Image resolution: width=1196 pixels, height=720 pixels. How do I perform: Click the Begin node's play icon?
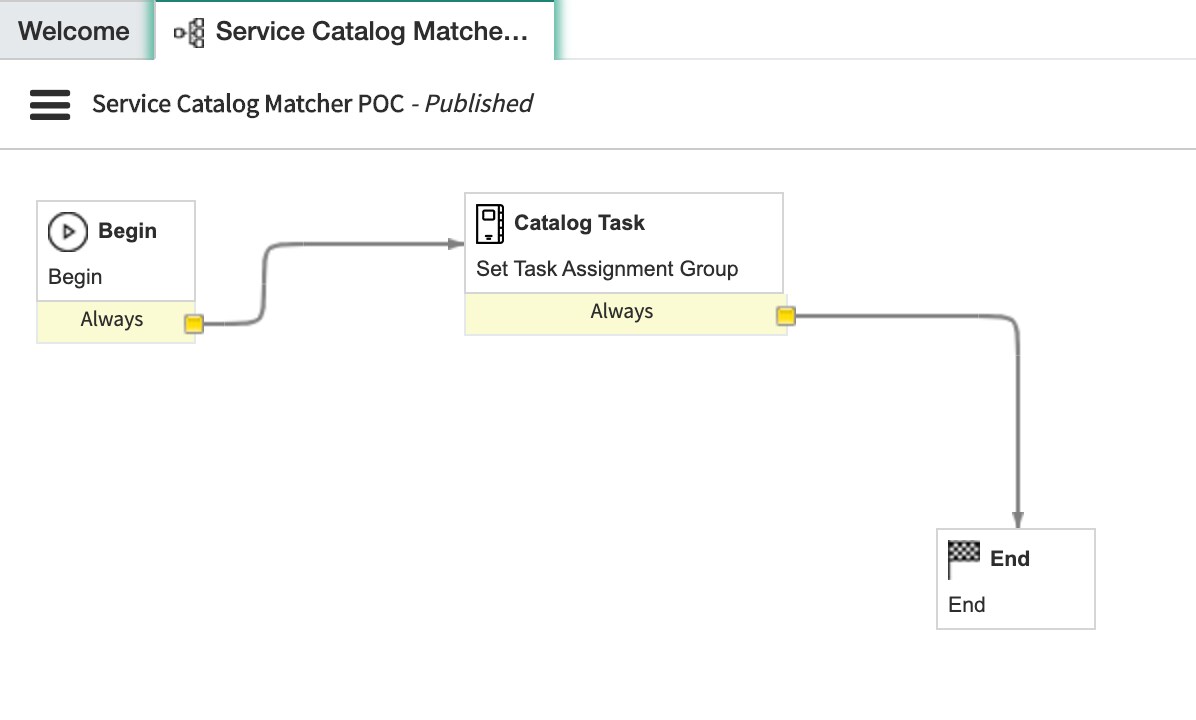68,231
